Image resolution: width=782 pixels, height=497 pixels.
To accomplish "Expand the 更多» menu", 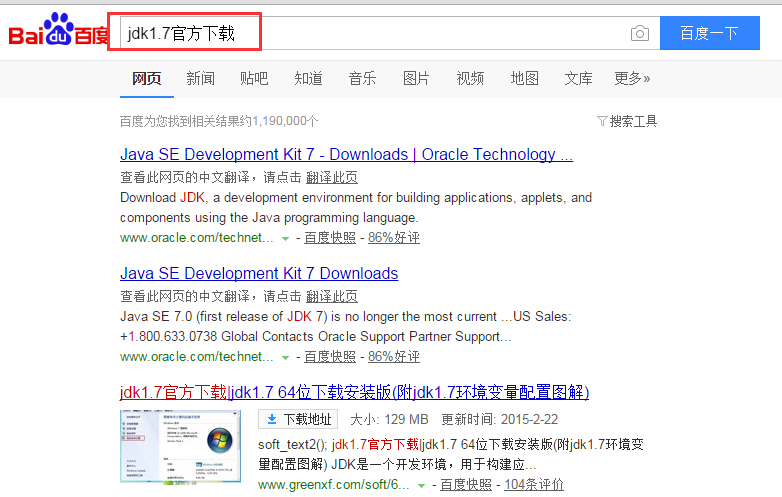I will 632,78.
